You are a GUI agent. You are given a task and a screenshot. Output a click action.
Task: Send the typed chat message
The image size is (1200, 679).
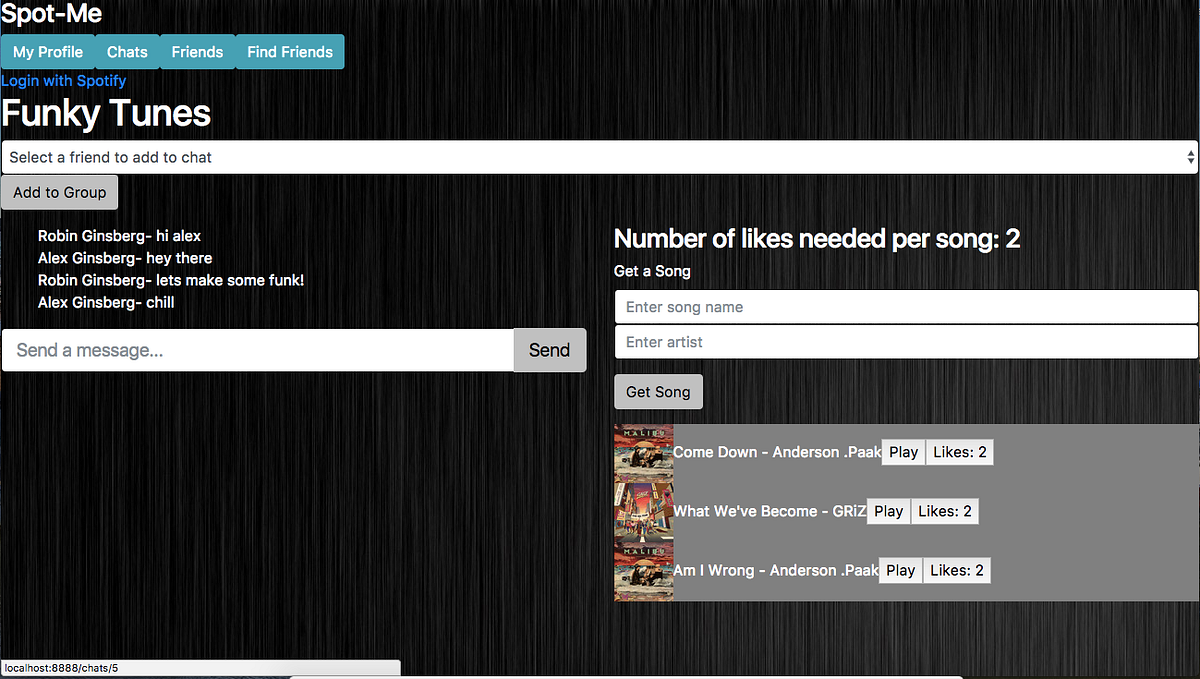tap(549, 350)
